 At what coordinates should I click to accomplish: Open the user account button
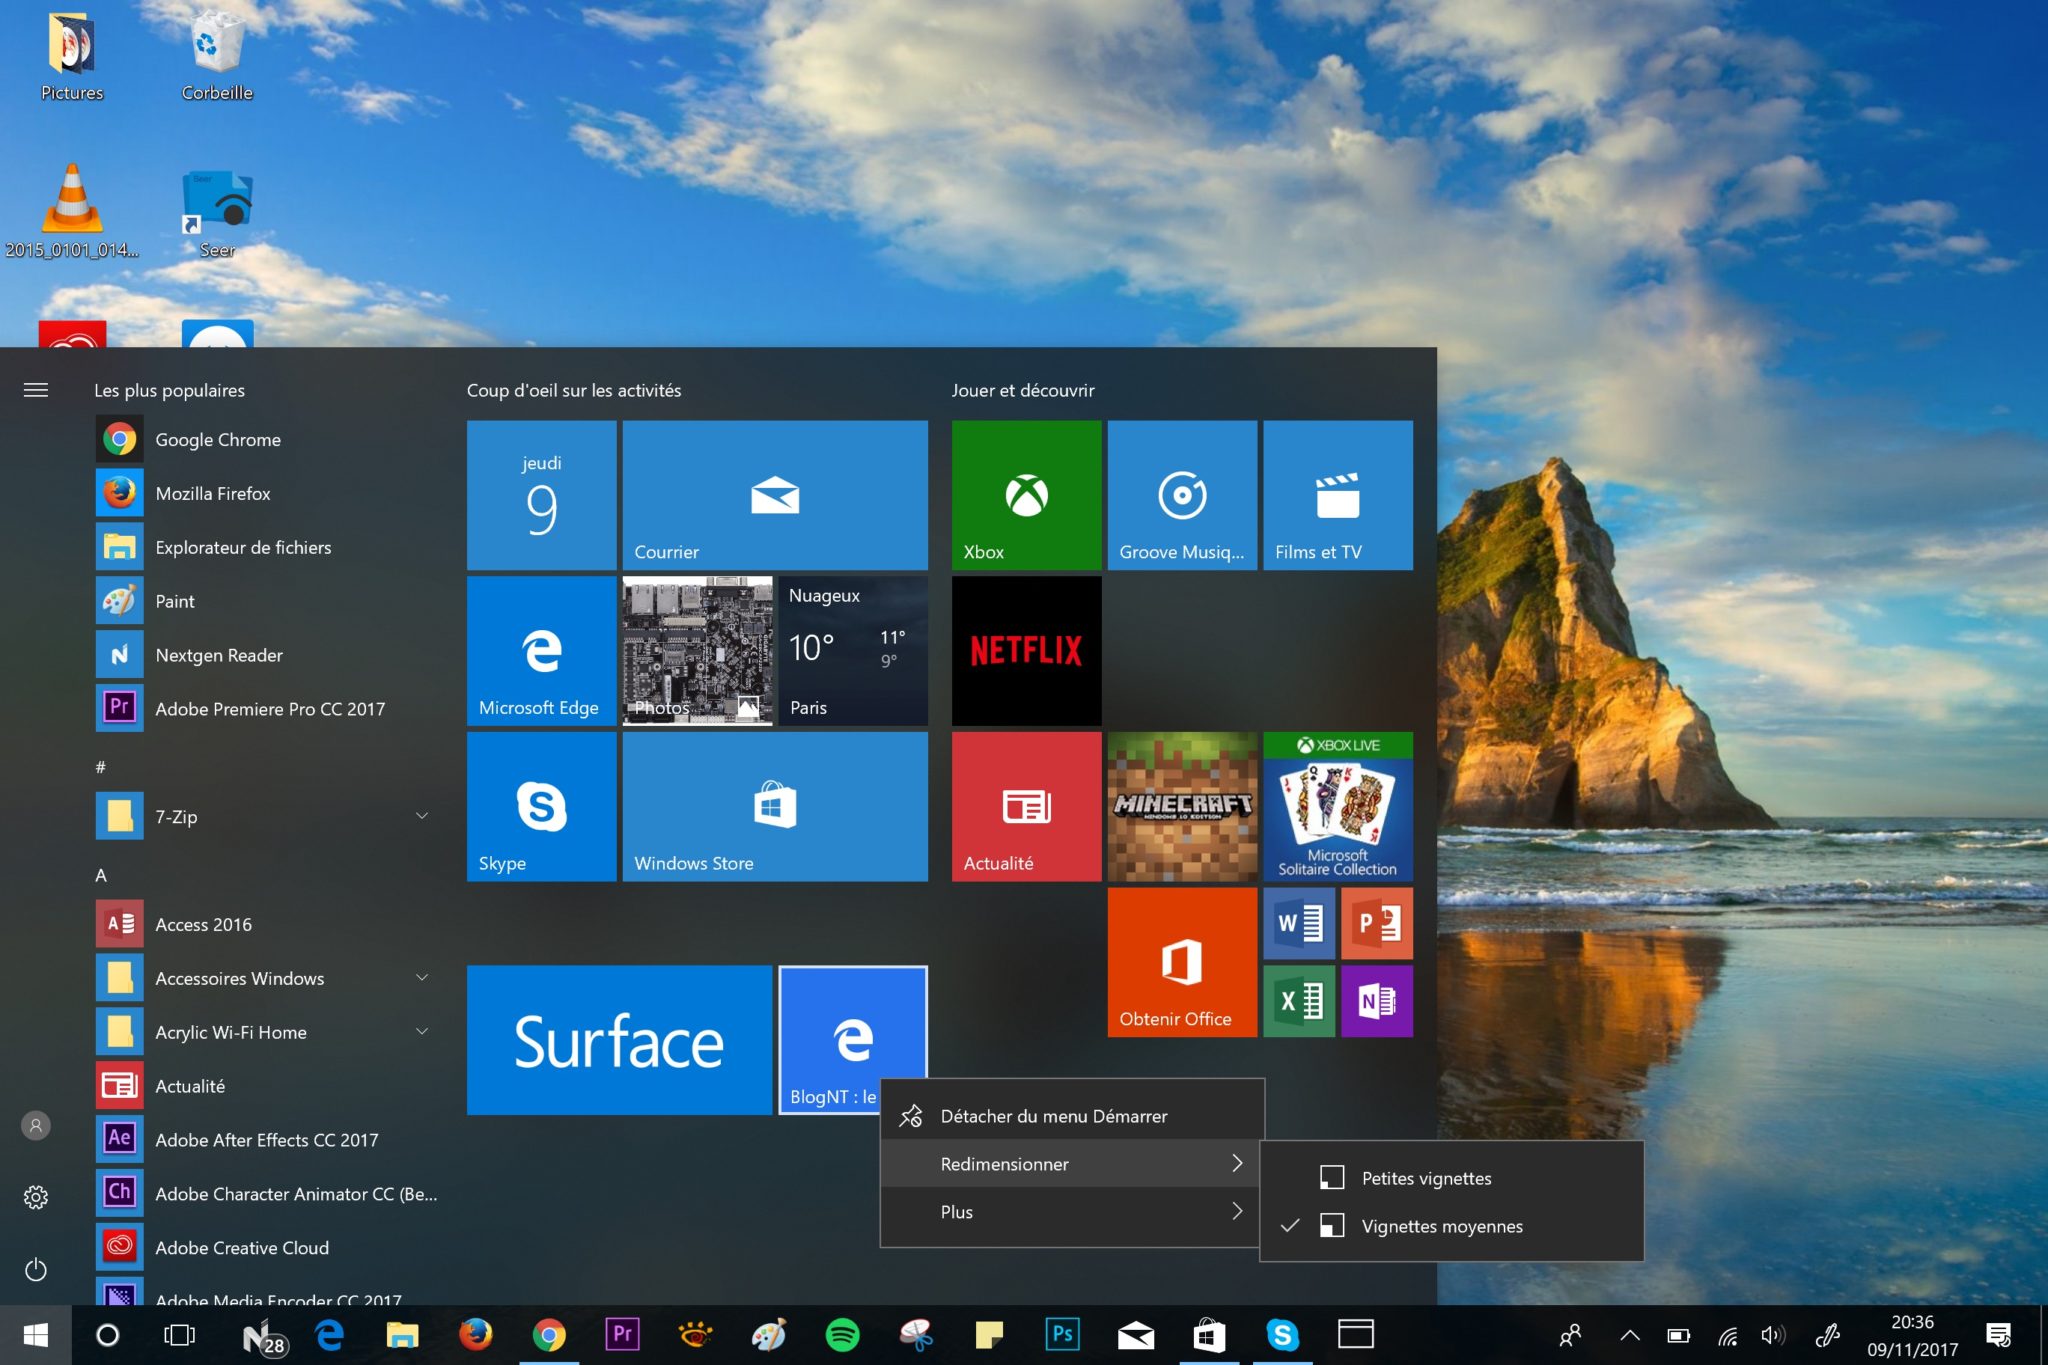[36, 1126]
